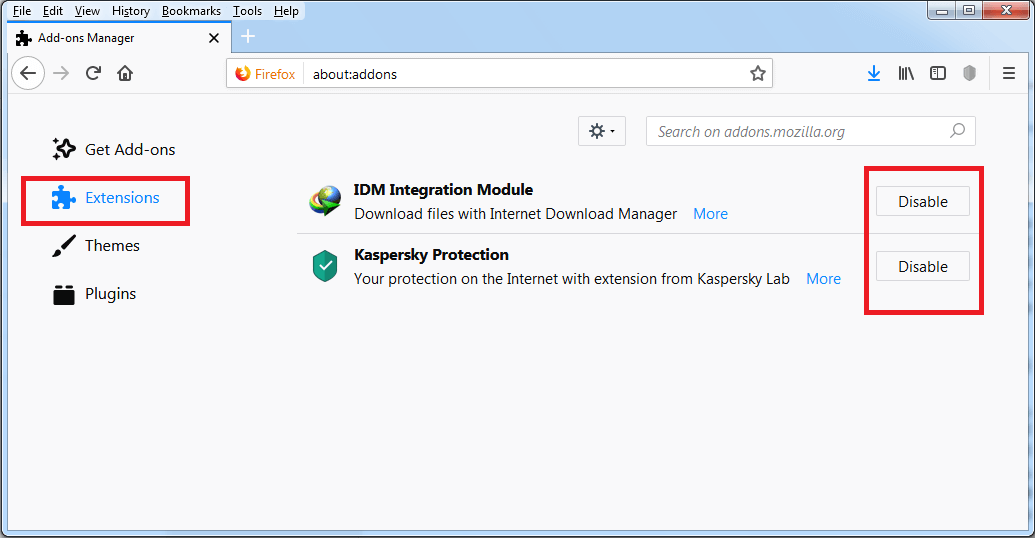Click 'Download files with Internet Download Manager' description

tap(516, 214)
